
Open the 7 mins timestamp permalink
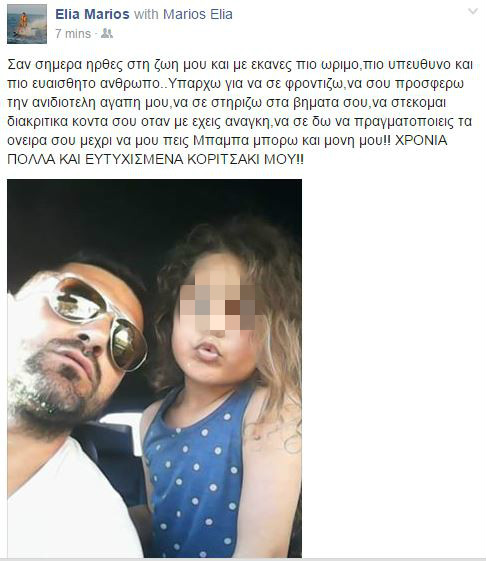(73, 34)
